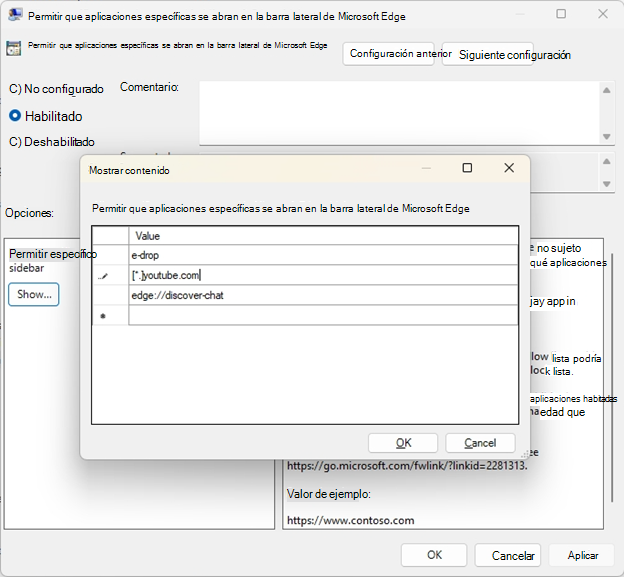Click the policy icon beside the setting name
The image size is (624, 577).
(14, 48)
